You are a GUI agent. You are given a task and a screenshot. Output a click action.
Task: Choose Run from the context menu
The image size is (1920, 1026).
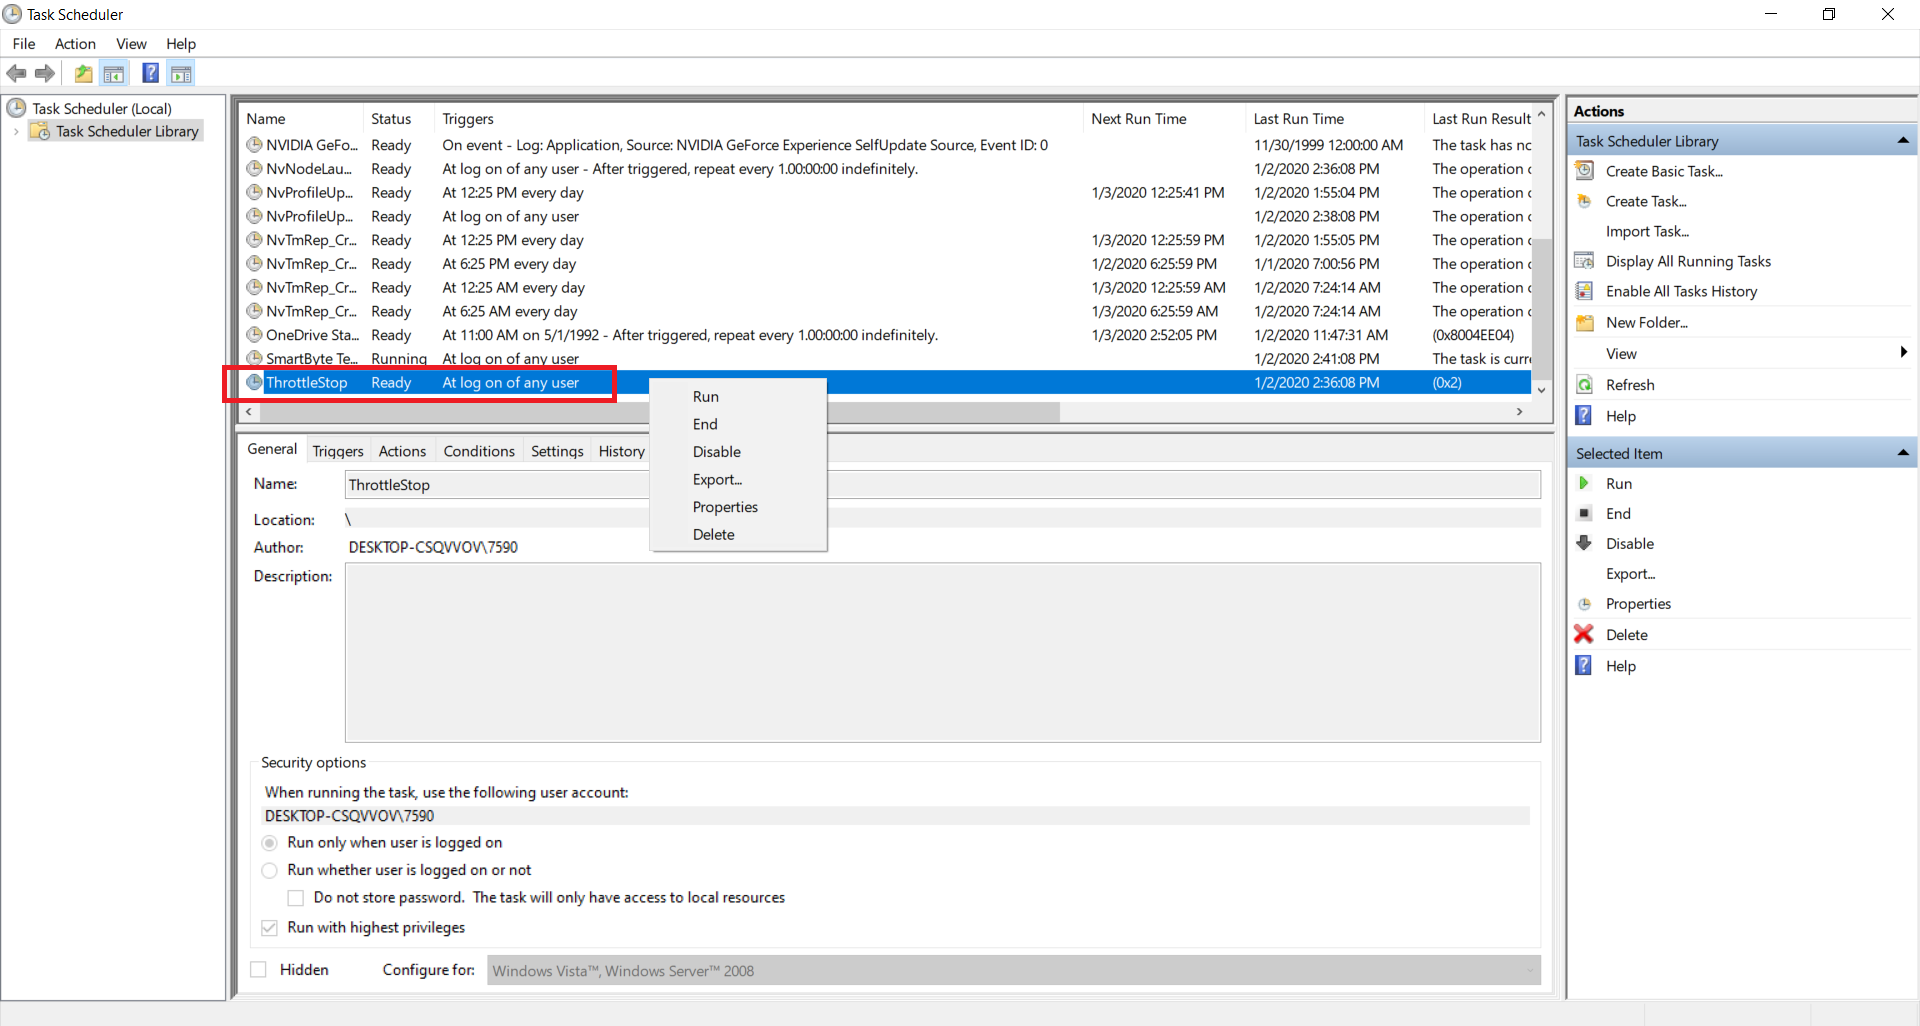tap(738, 397)
